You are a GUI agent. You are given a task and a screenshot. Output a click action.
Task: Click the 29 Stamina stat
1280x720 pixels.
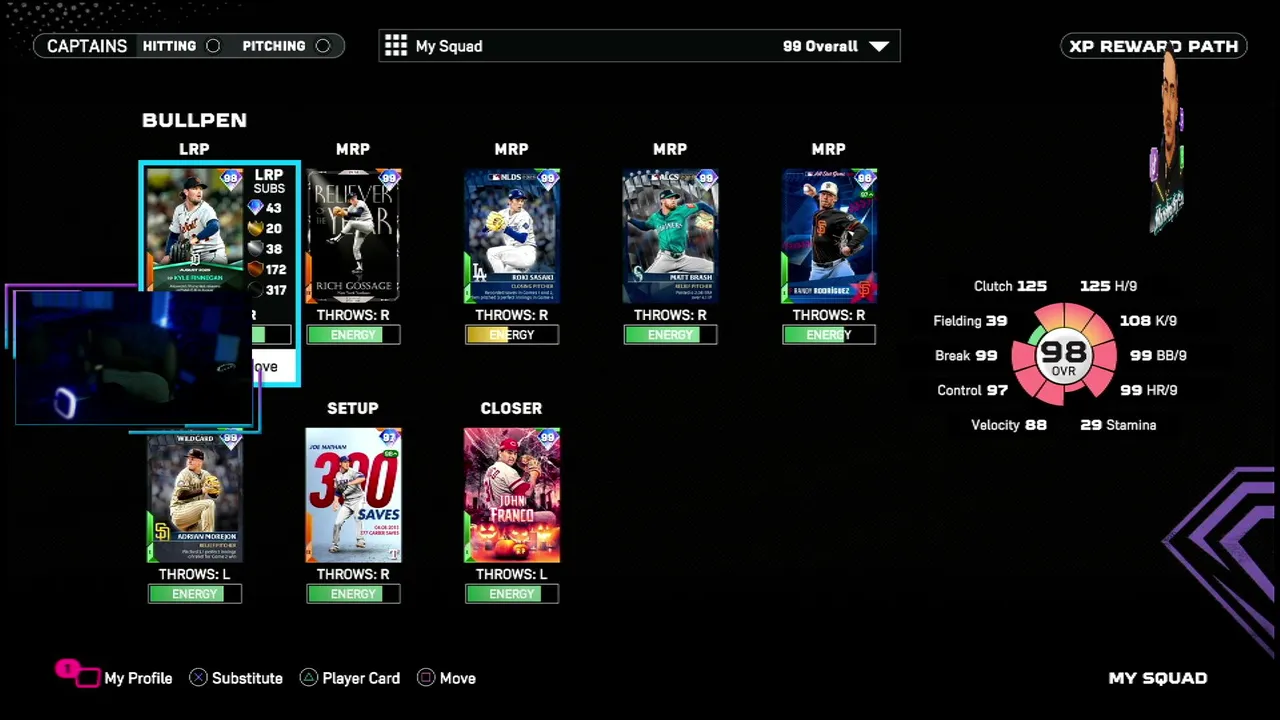[x=1118, y=425]
